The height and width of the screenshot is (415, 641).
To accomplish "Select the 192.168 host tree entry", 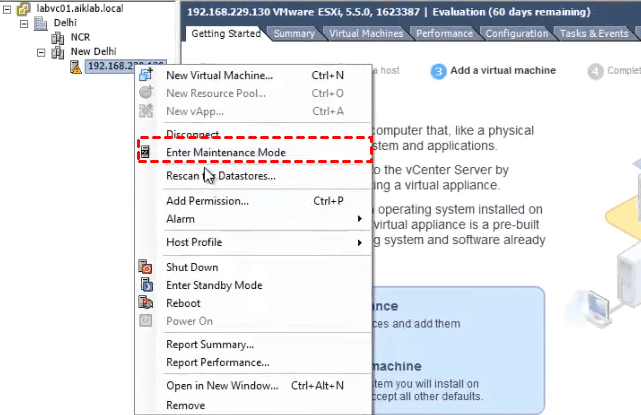I will point(126,66).
